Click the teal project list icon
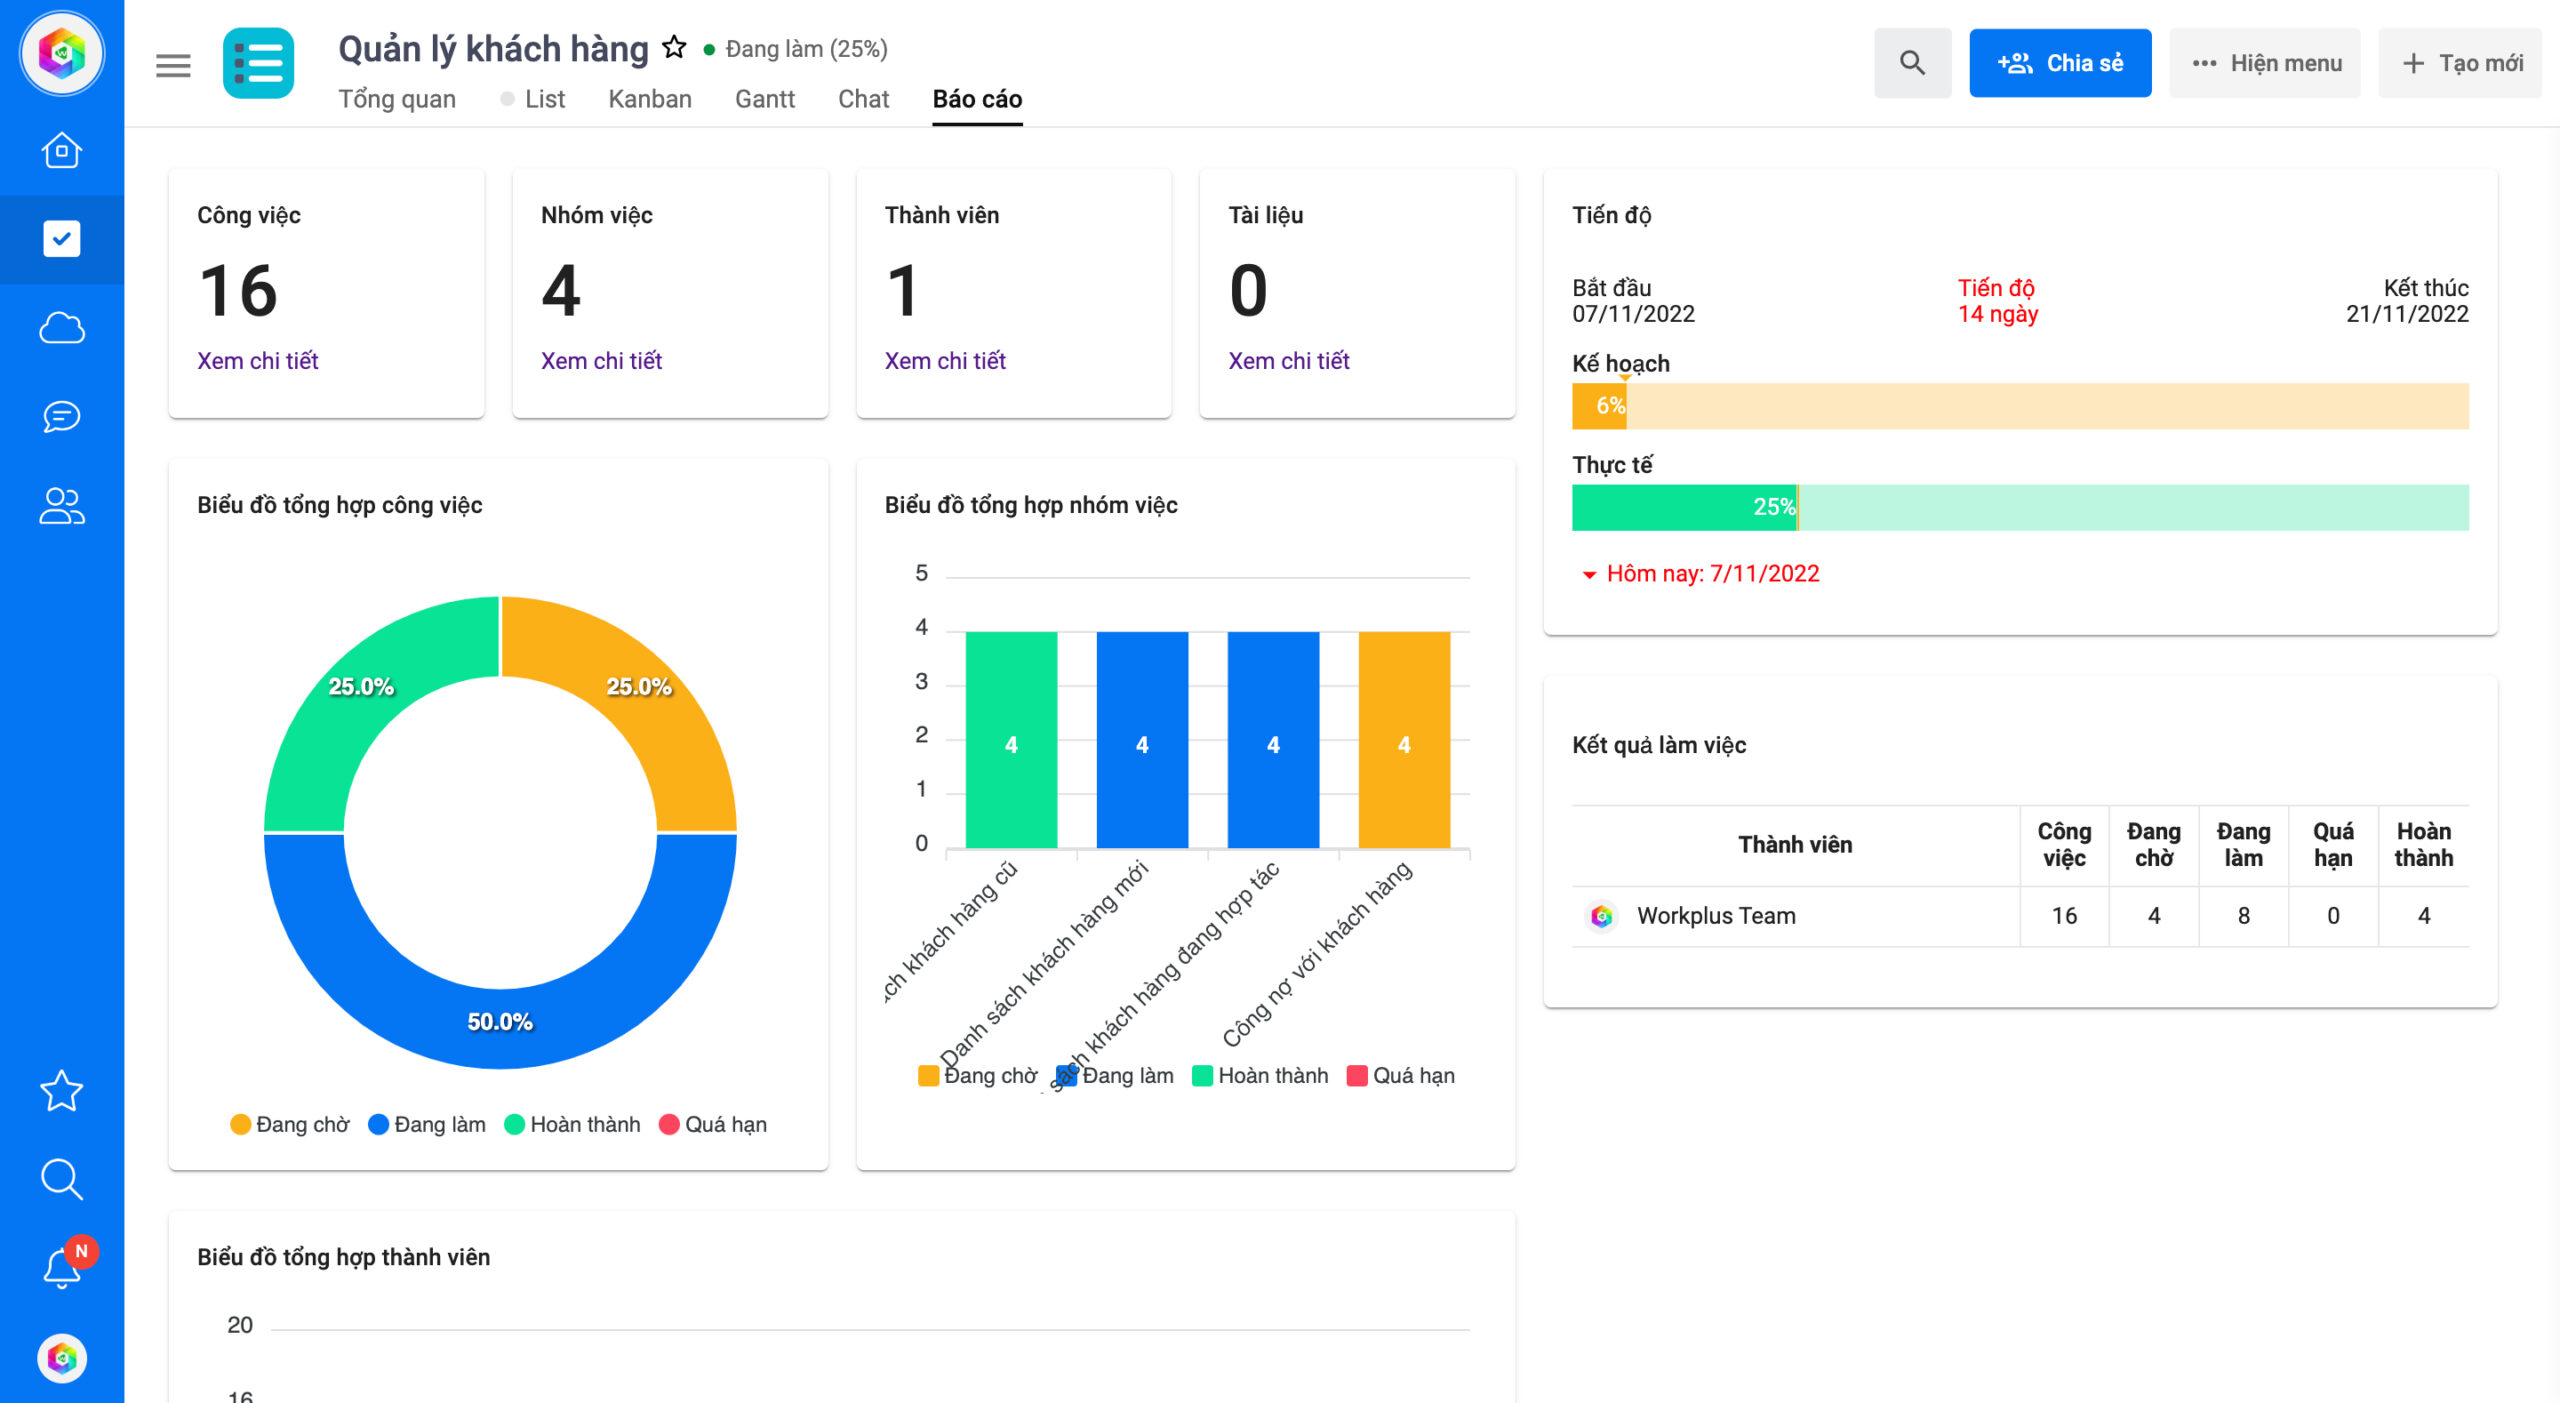 [258, 63]
